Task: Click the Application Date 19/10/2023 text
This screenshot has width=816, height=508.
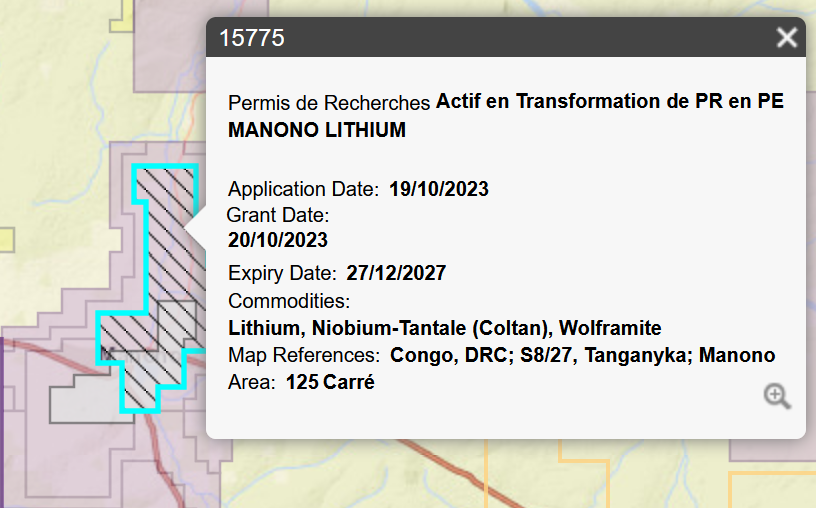Action: pyautogui.click(x=439, y=189)
